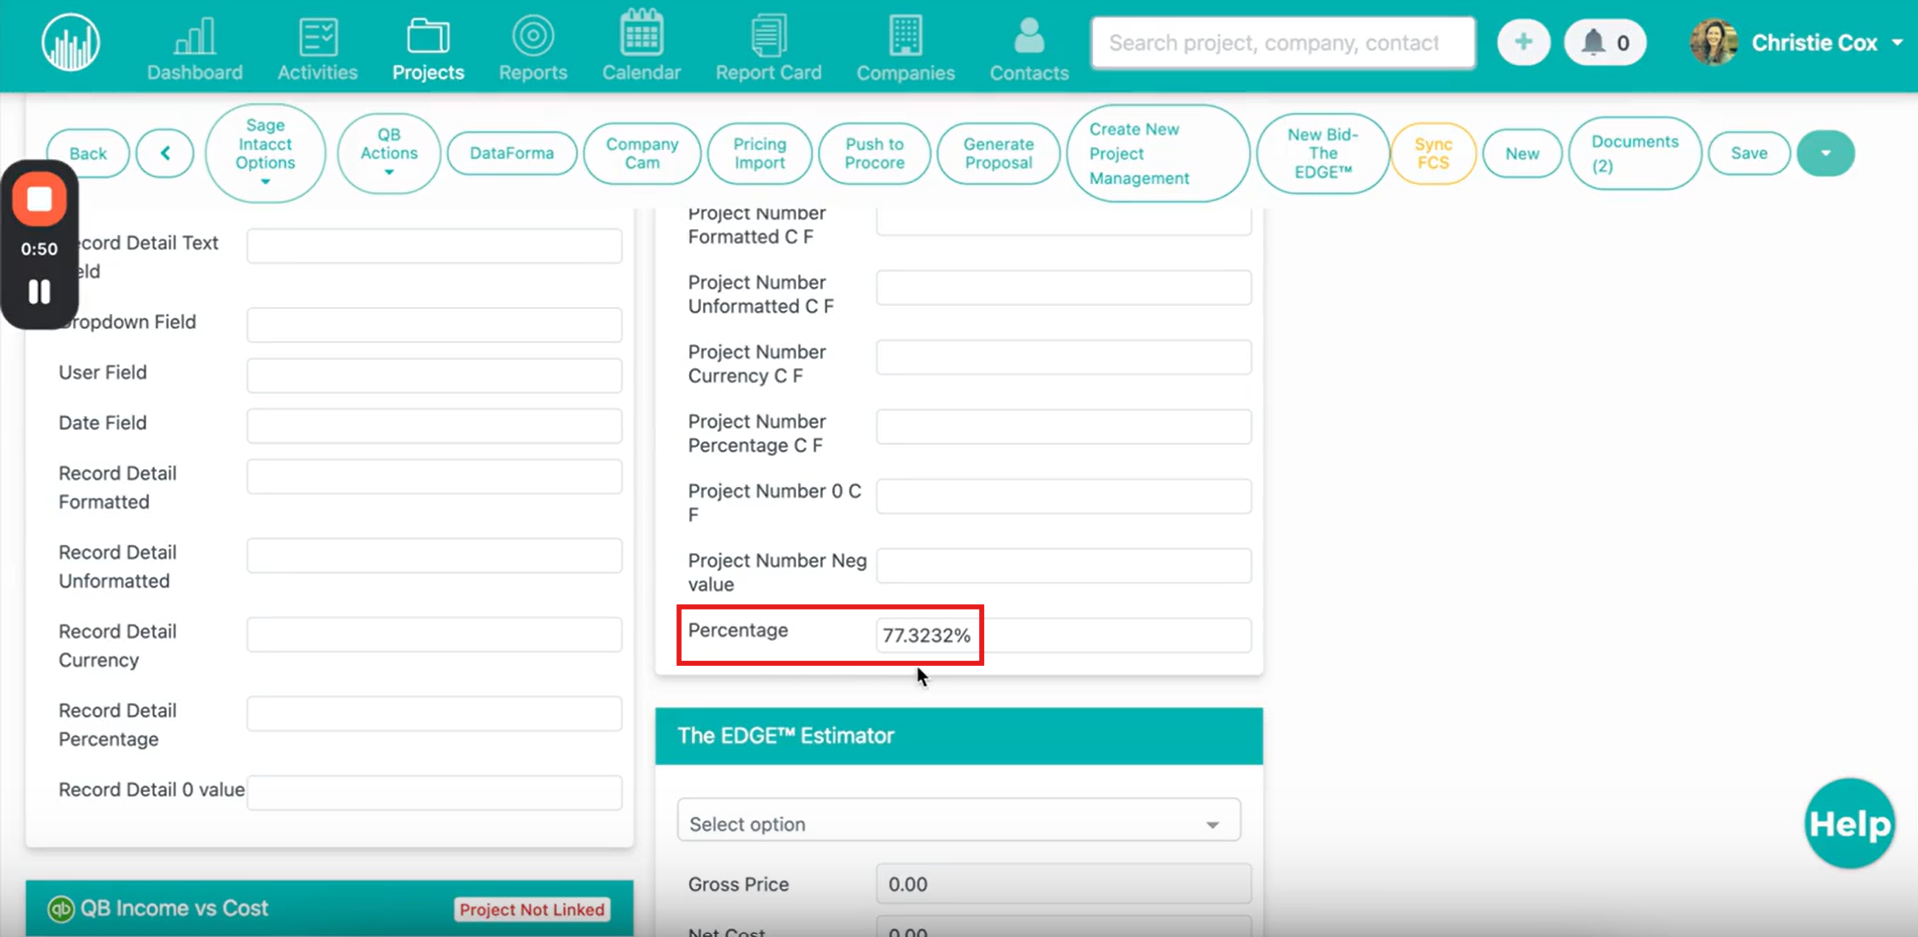The height and width of the screenshot is (937, 1918).
Task: Click the notification bell icon
Action: (x=1593, y=43)
